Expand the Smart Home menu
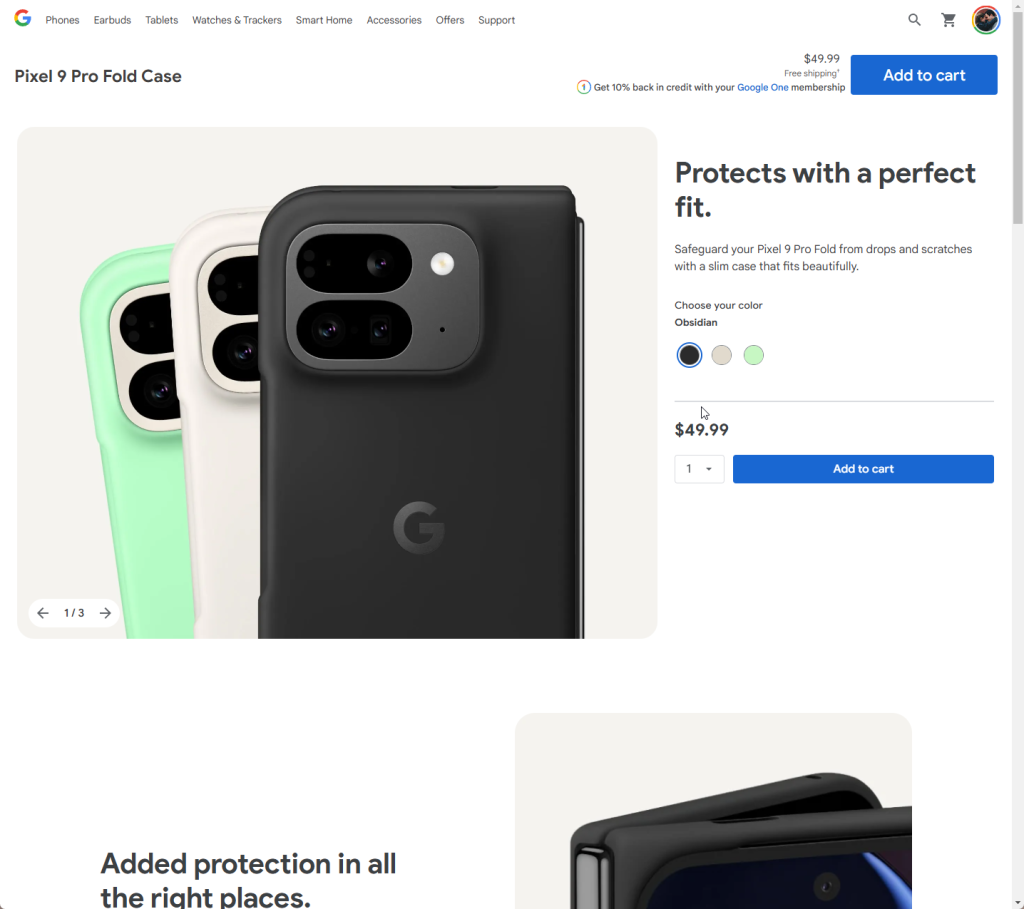1024x909 pixels. pos(324,20)
